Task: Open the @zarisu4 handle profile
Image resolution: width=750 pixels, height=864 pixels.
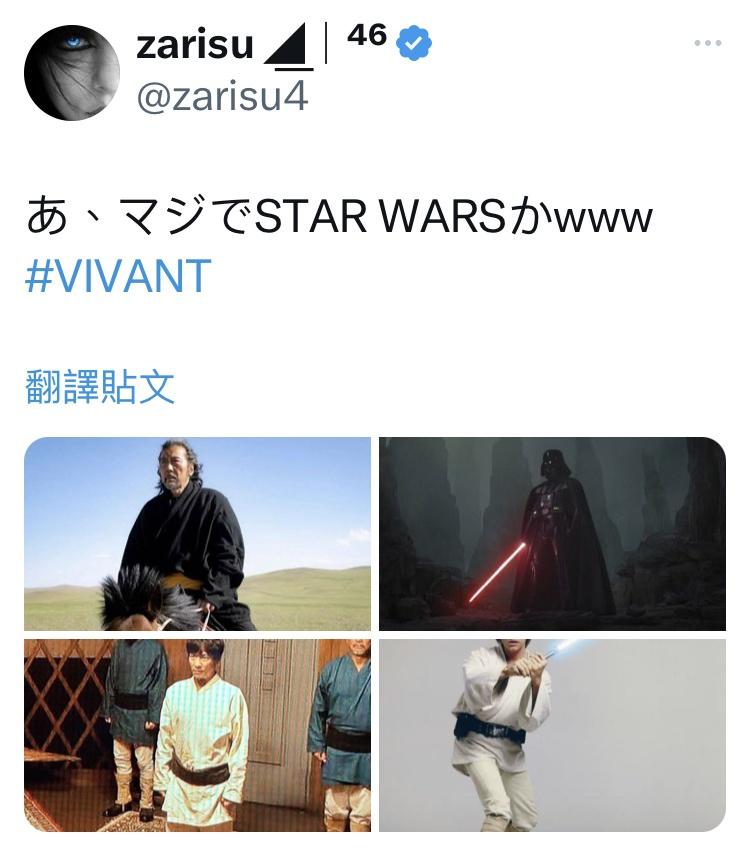Action: (x=222, y=96)
